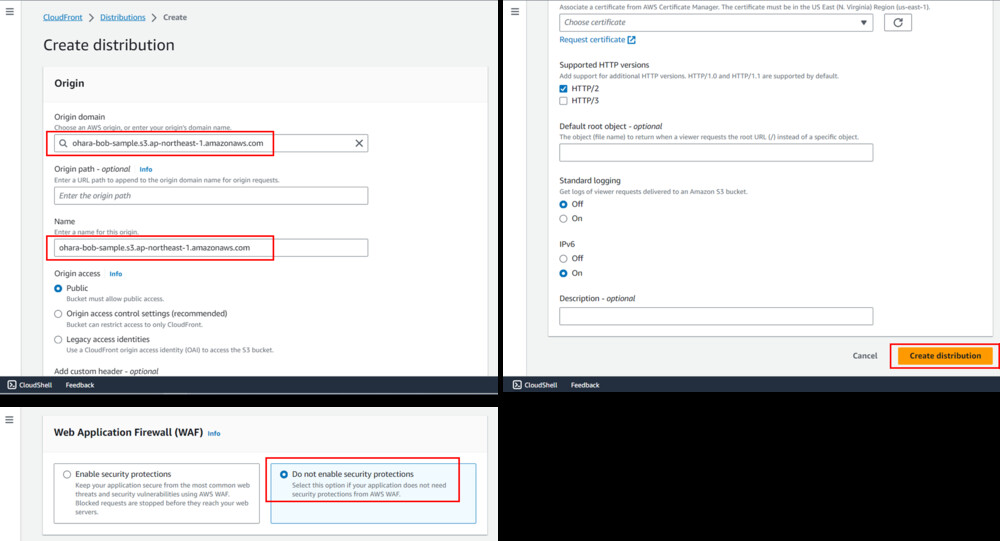Screen dimensions: 1000x541
Task: Click external link icon beside Request certificate
Action: 631,40
